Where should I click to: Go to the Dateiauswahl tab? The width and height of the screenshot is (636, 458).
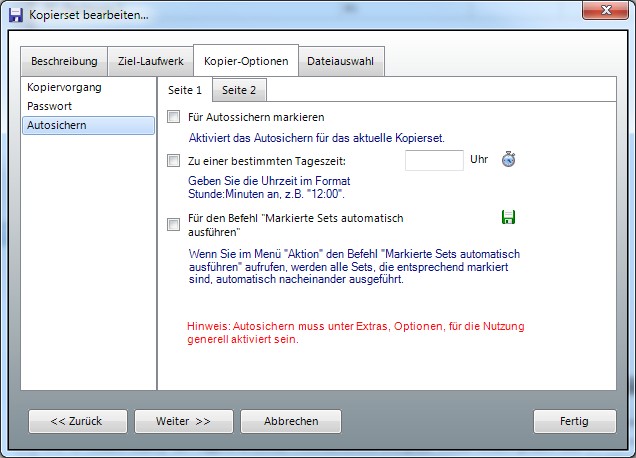[x=340, y=62]
